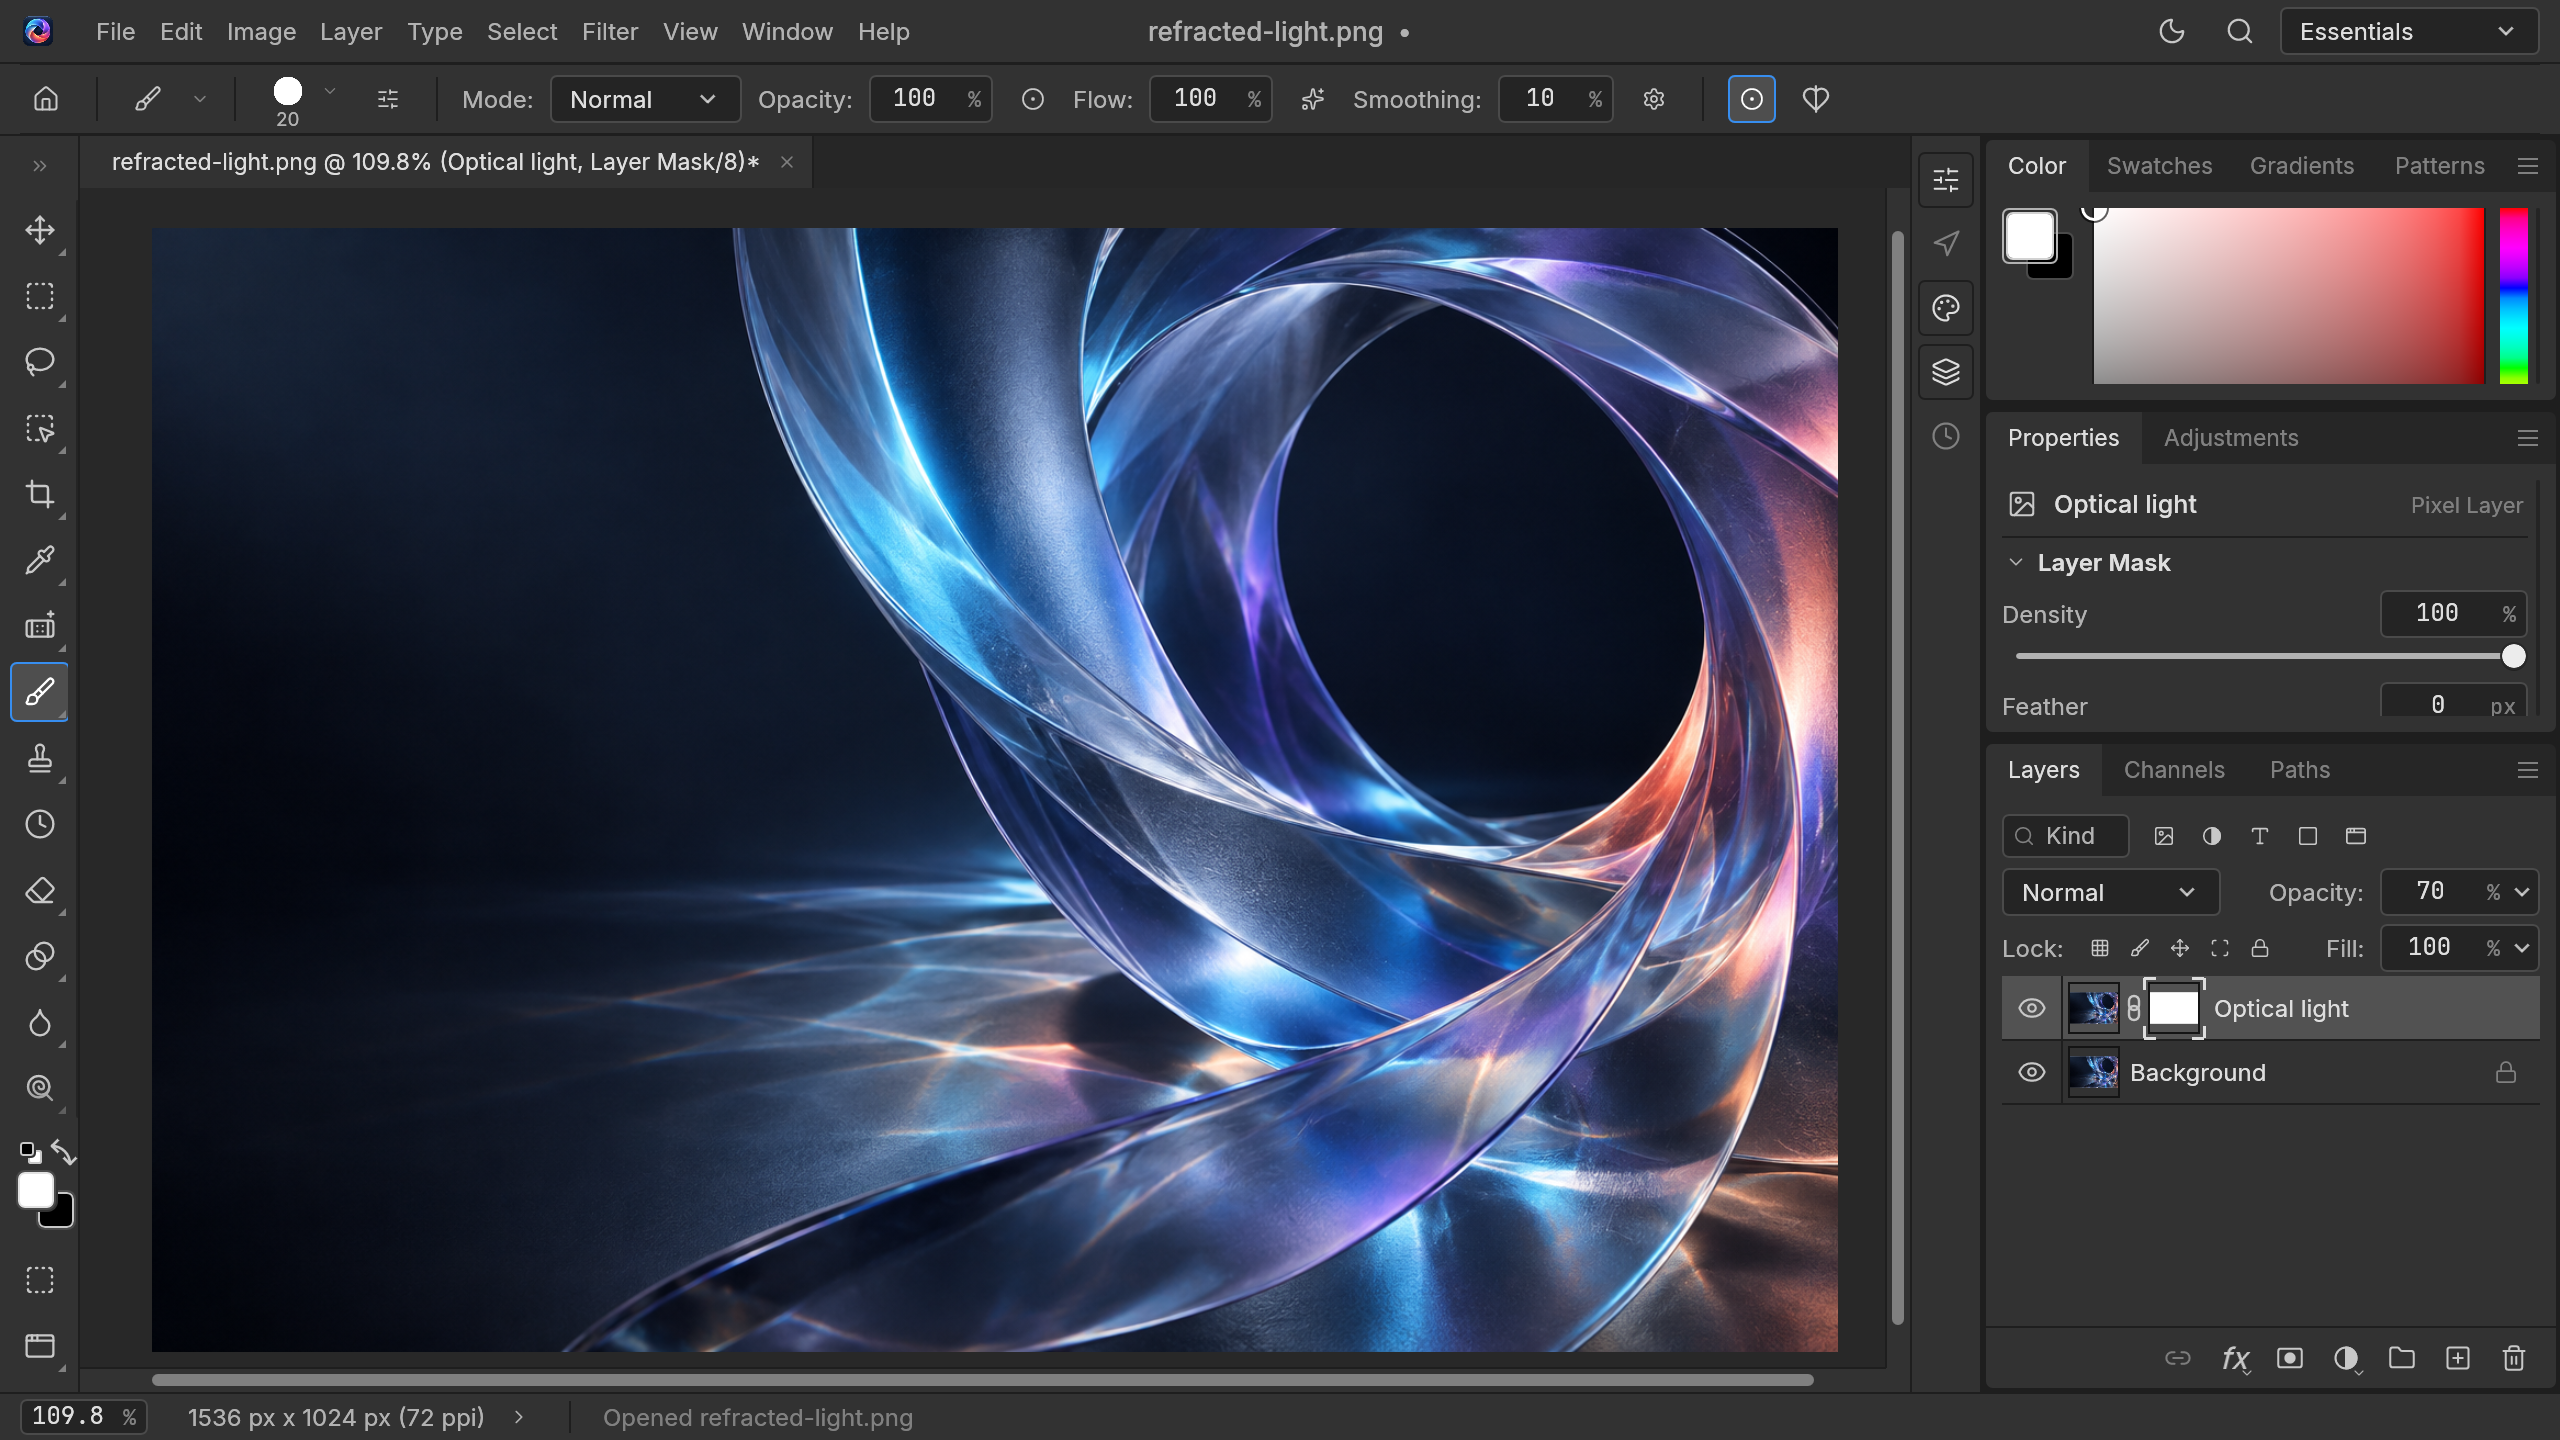Open the brush Mode dropdown
This screenshot has width=2560, height=1440.
click(x=645, y=99)
